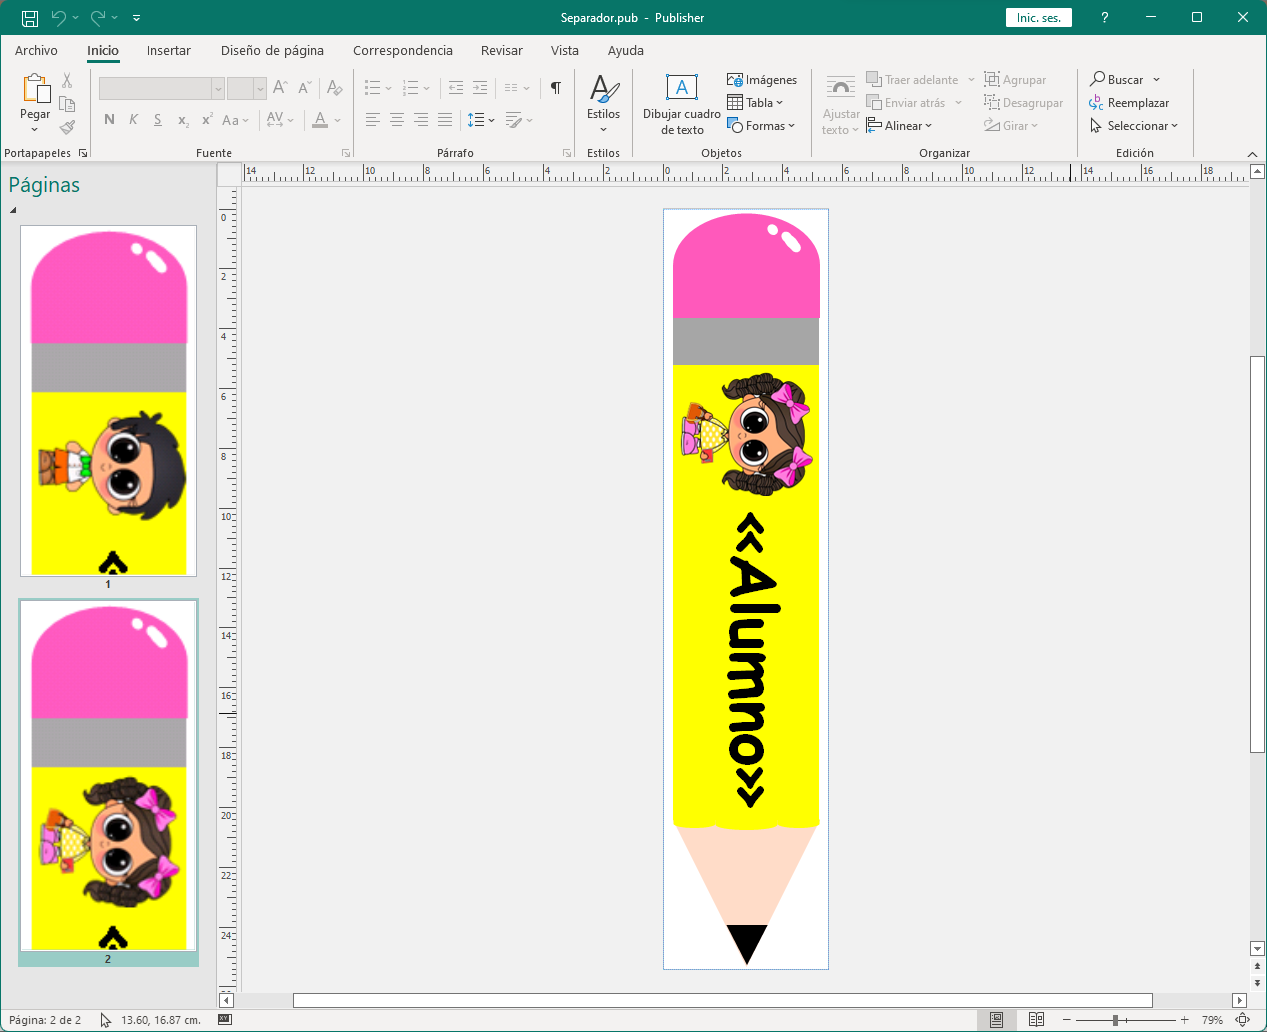Click the zoom slider handle
This screenshot has width=1267, height=1032.
pos(1115,1020)
